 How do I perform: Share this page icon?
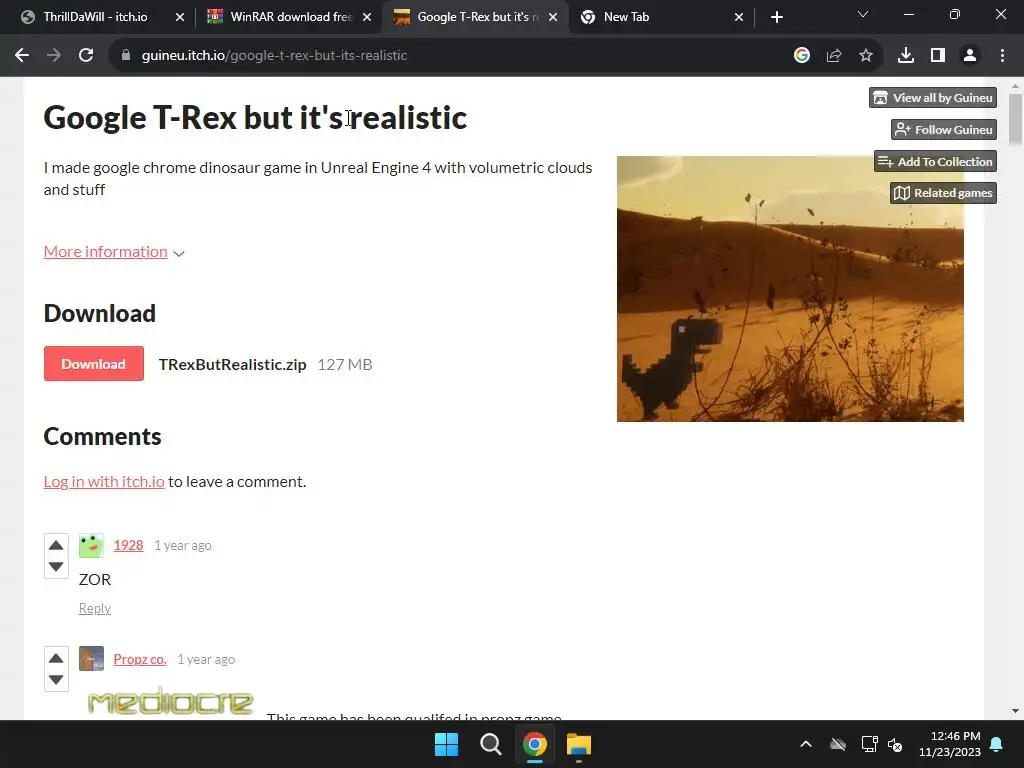(x=834, y=56)
